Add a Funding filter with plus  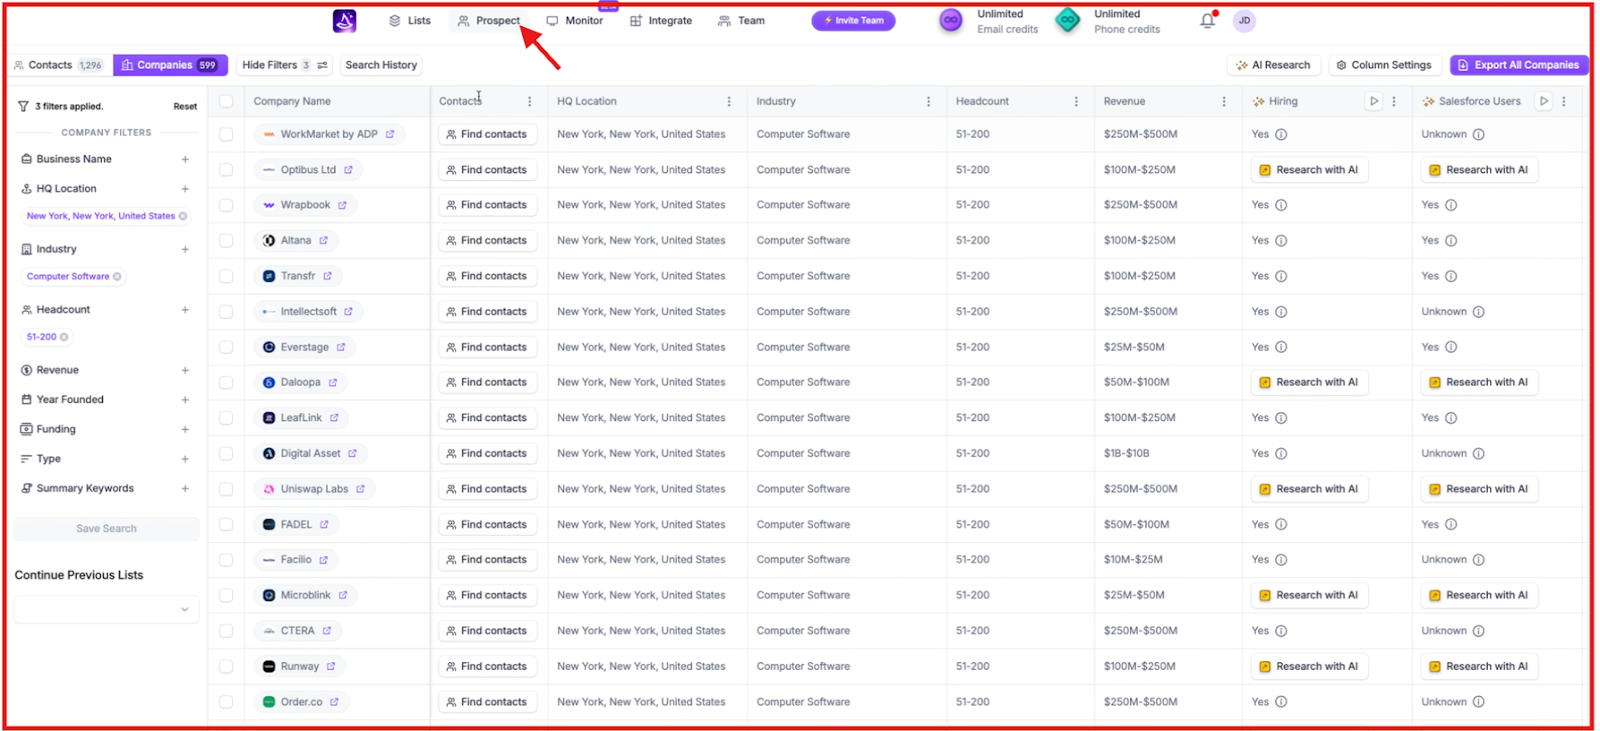(x=185, y=429)
